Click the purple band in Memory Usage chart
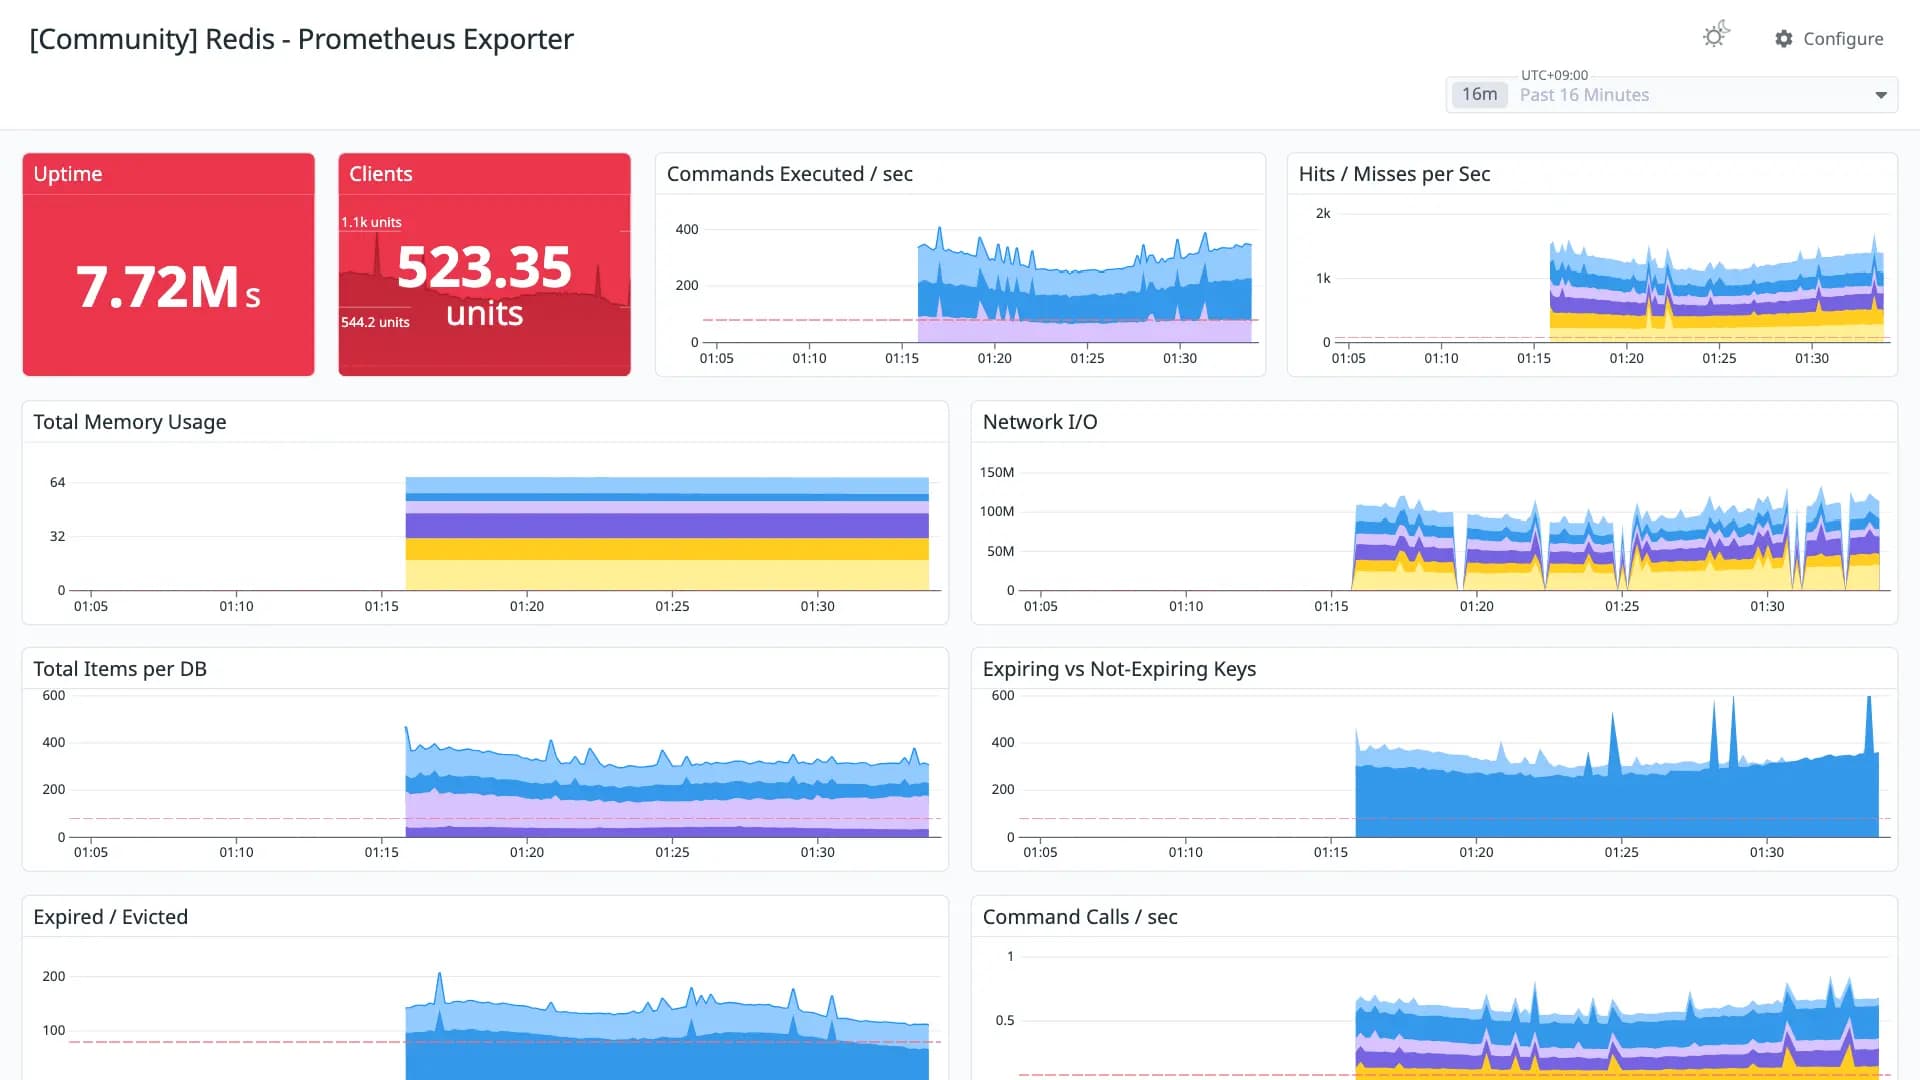 [667, 526]
